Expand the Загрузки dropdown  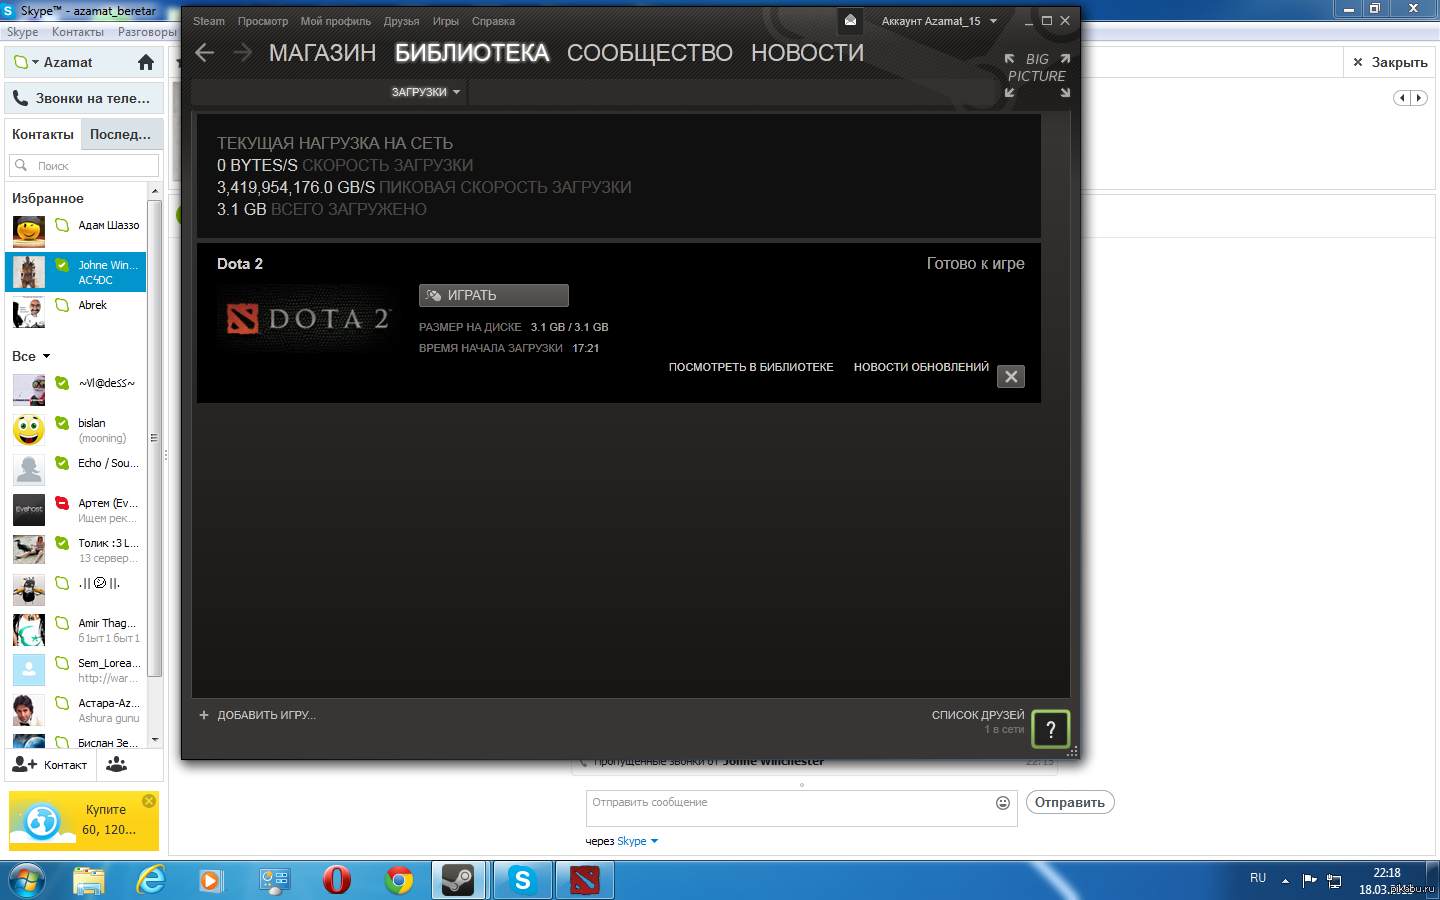[426, 92]
